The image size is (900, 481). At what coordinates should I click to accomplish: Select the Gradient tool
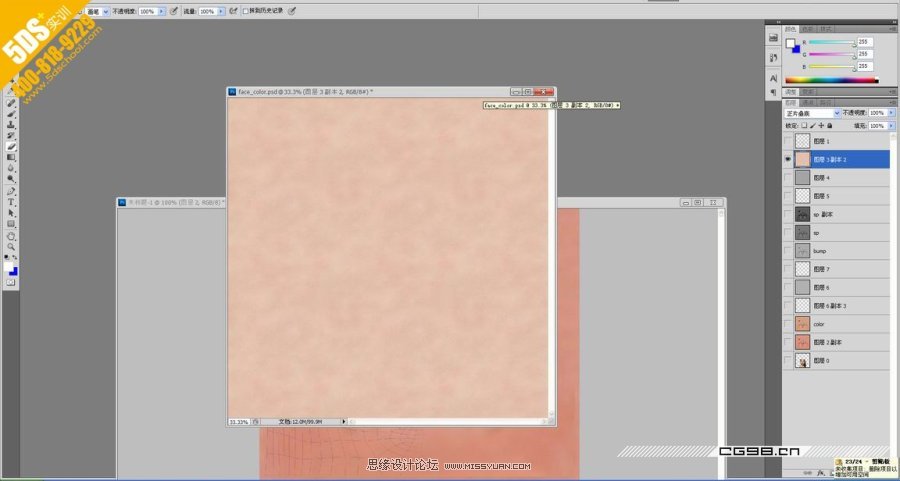(x=11, y=157)
